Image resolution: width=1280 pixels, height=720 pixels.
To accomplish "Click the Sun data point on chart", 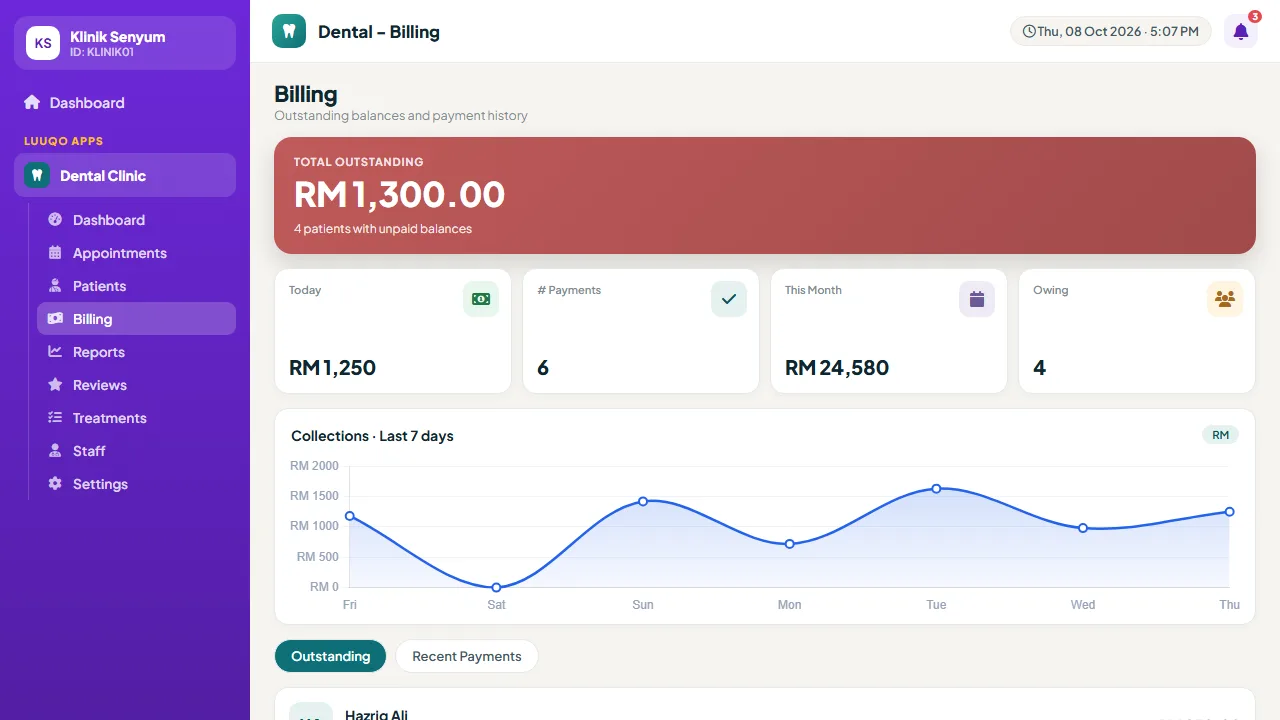I will [643, 501].
